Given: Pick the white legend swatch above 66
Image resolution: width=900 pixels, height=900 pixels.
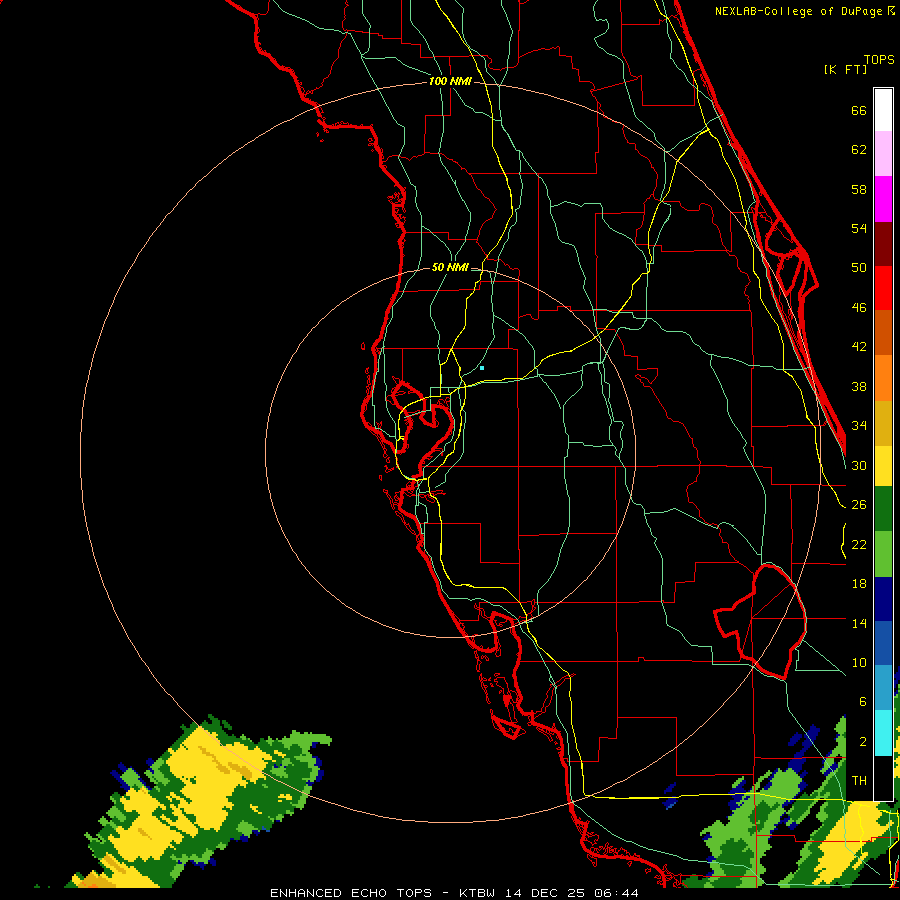Looking at the screenshot, I should (x=883, y=110).
